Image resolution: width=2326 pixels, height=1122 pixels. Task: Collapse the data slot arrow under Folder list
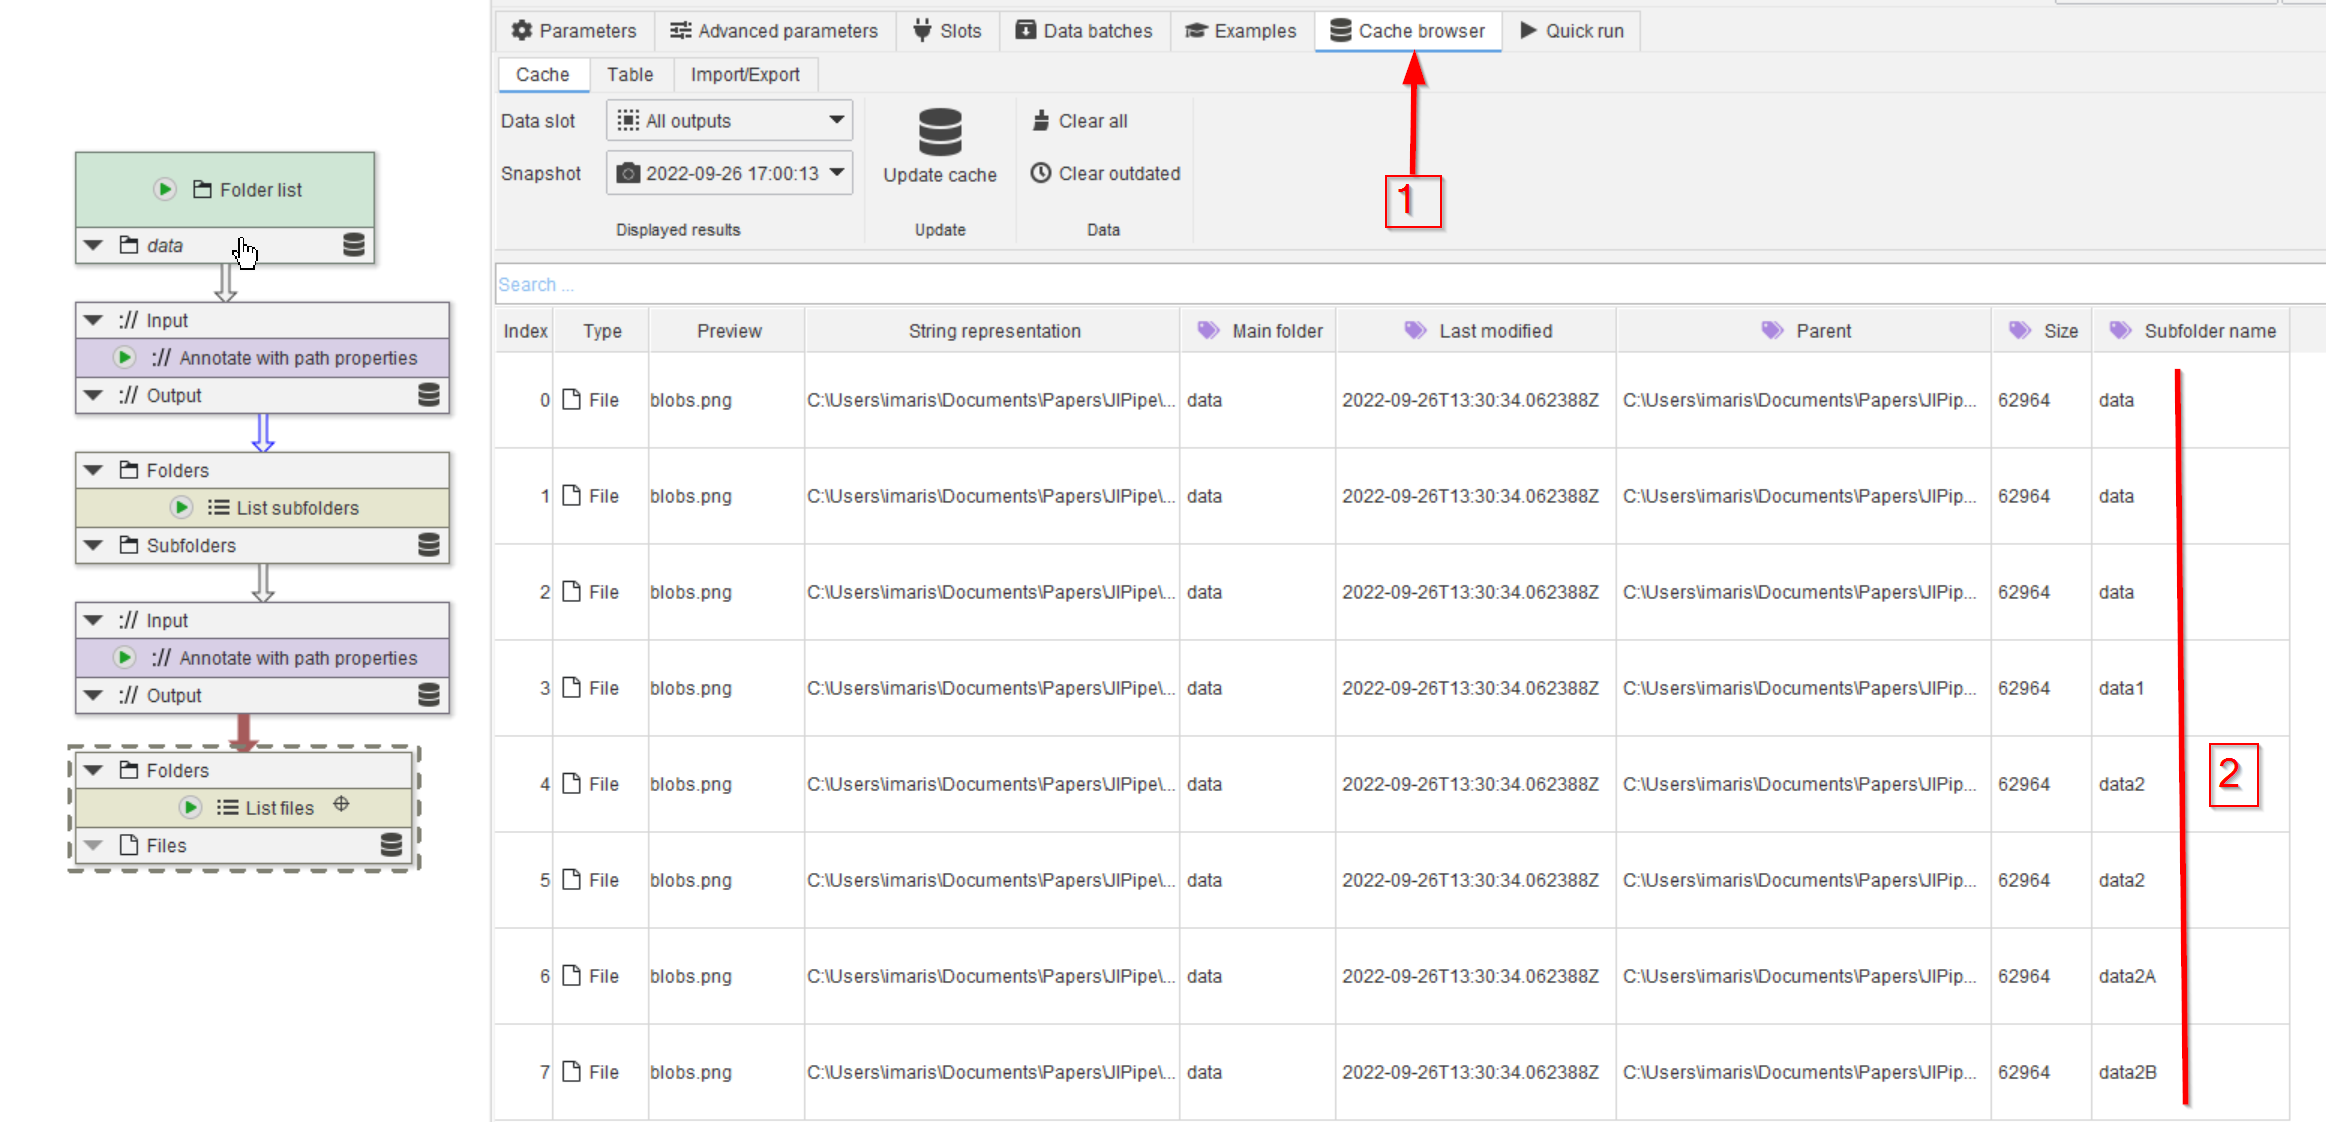pos(94,245)
